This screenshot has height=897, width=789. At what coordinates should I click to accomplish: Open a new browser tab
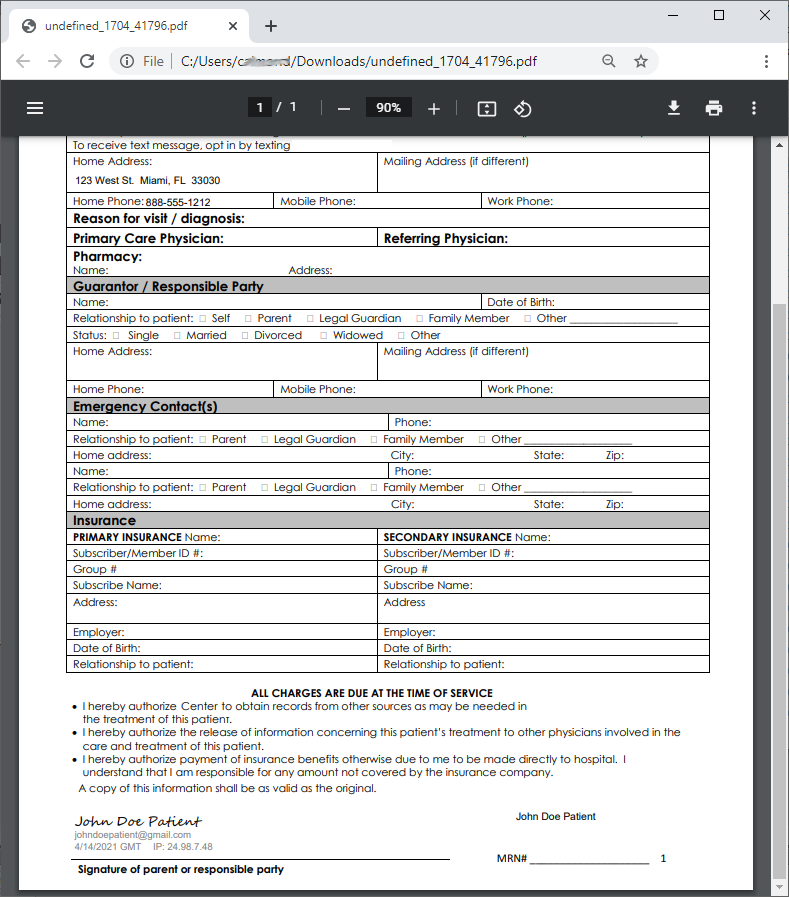coord(271,26)
